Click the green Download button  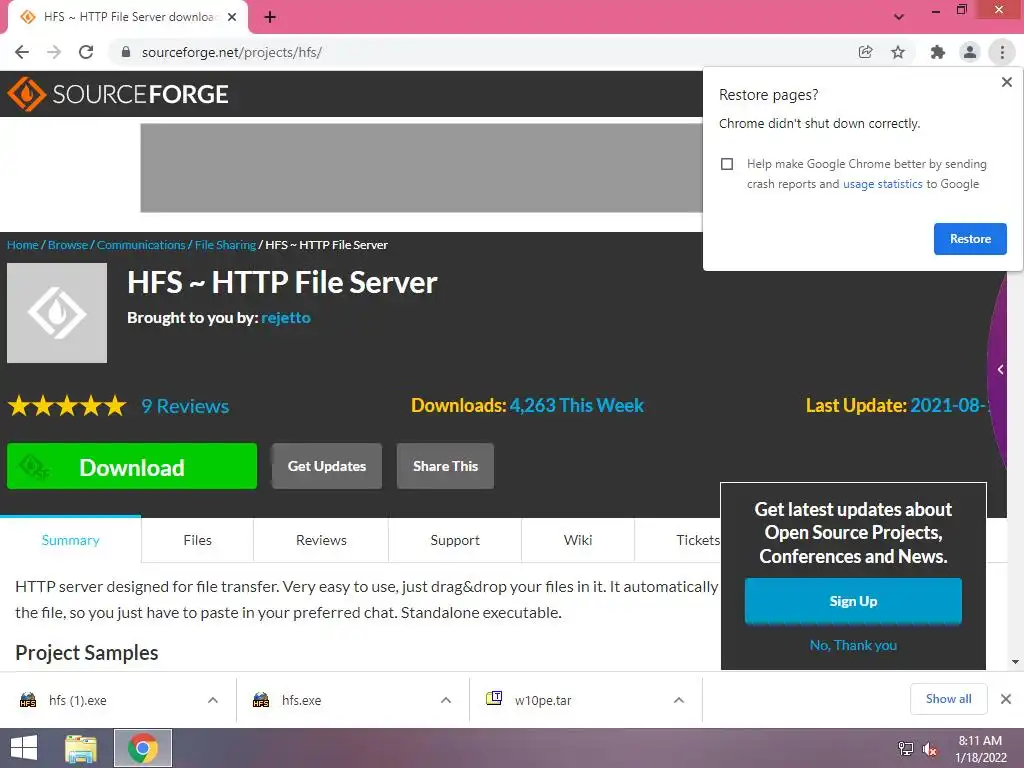132,466
